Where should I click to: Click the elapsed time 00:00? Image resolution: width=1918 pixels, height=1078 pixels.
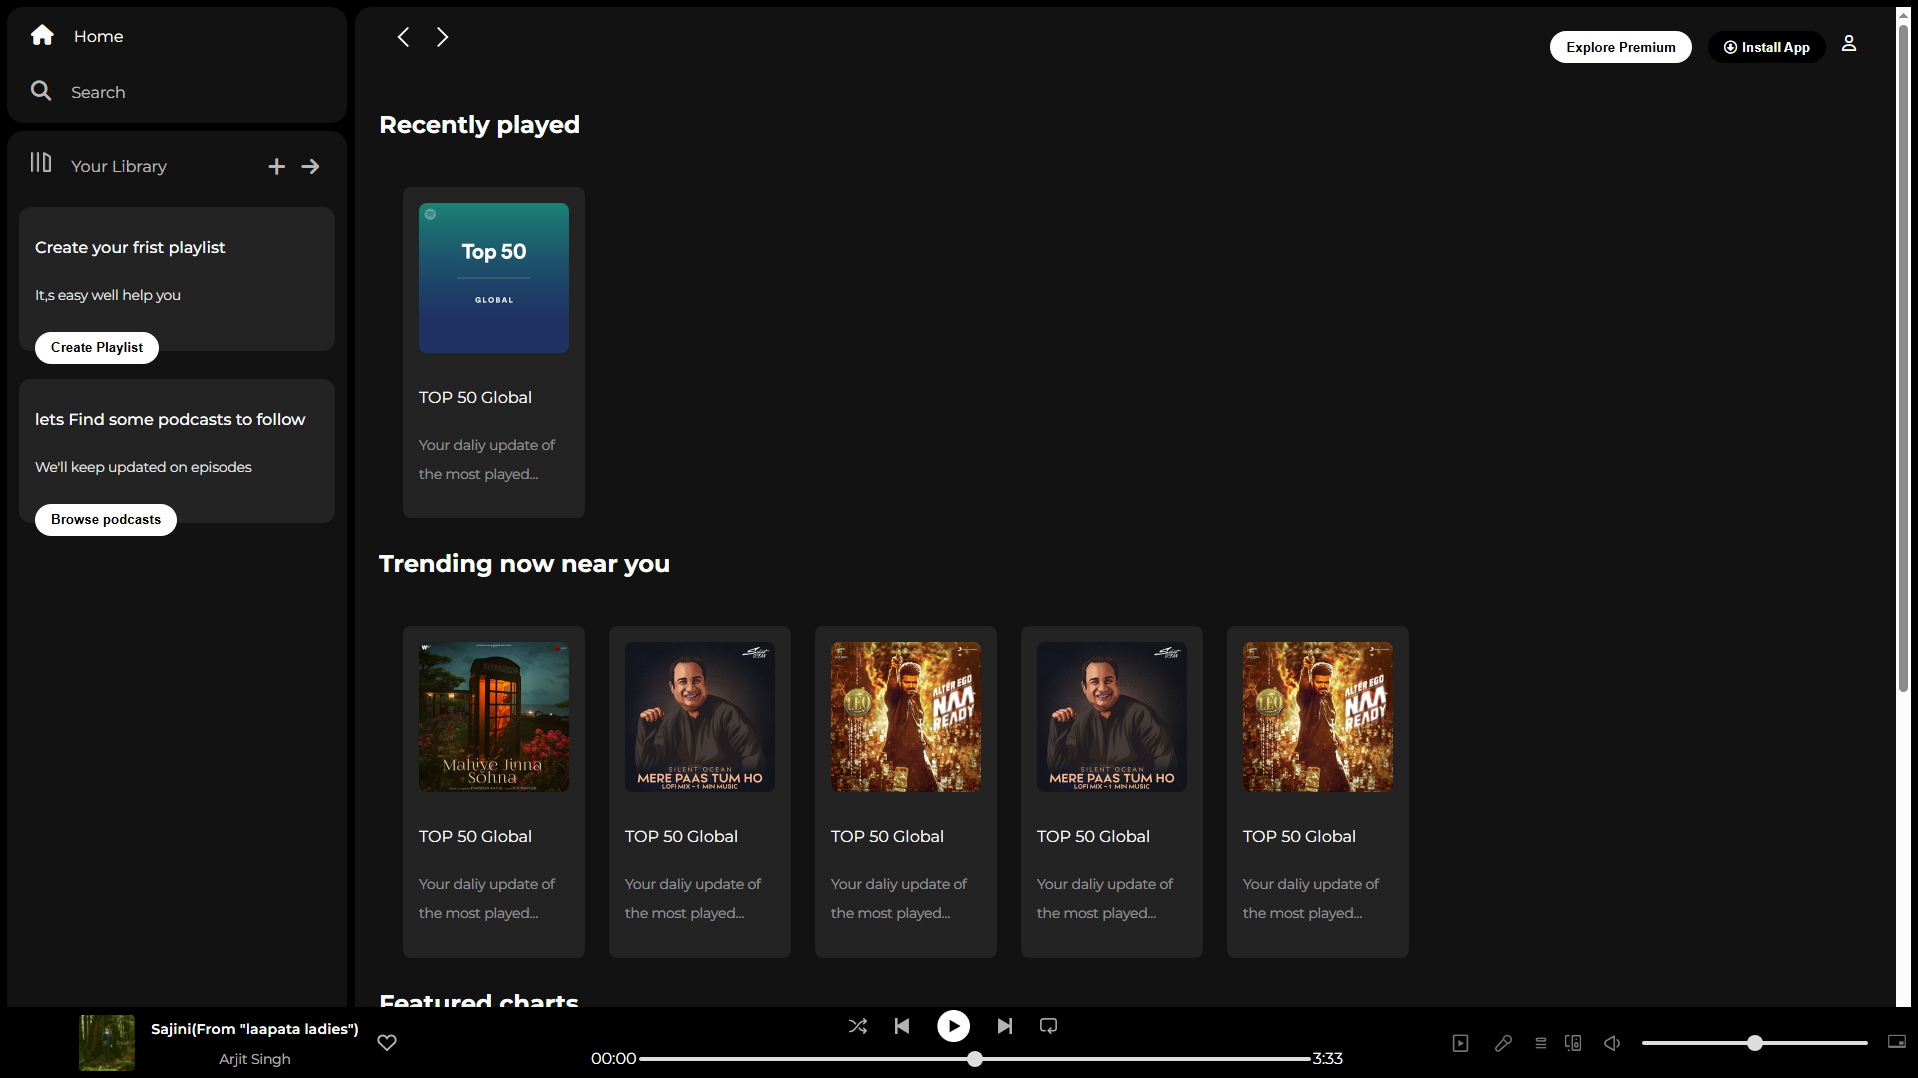tap(613, 1059)
